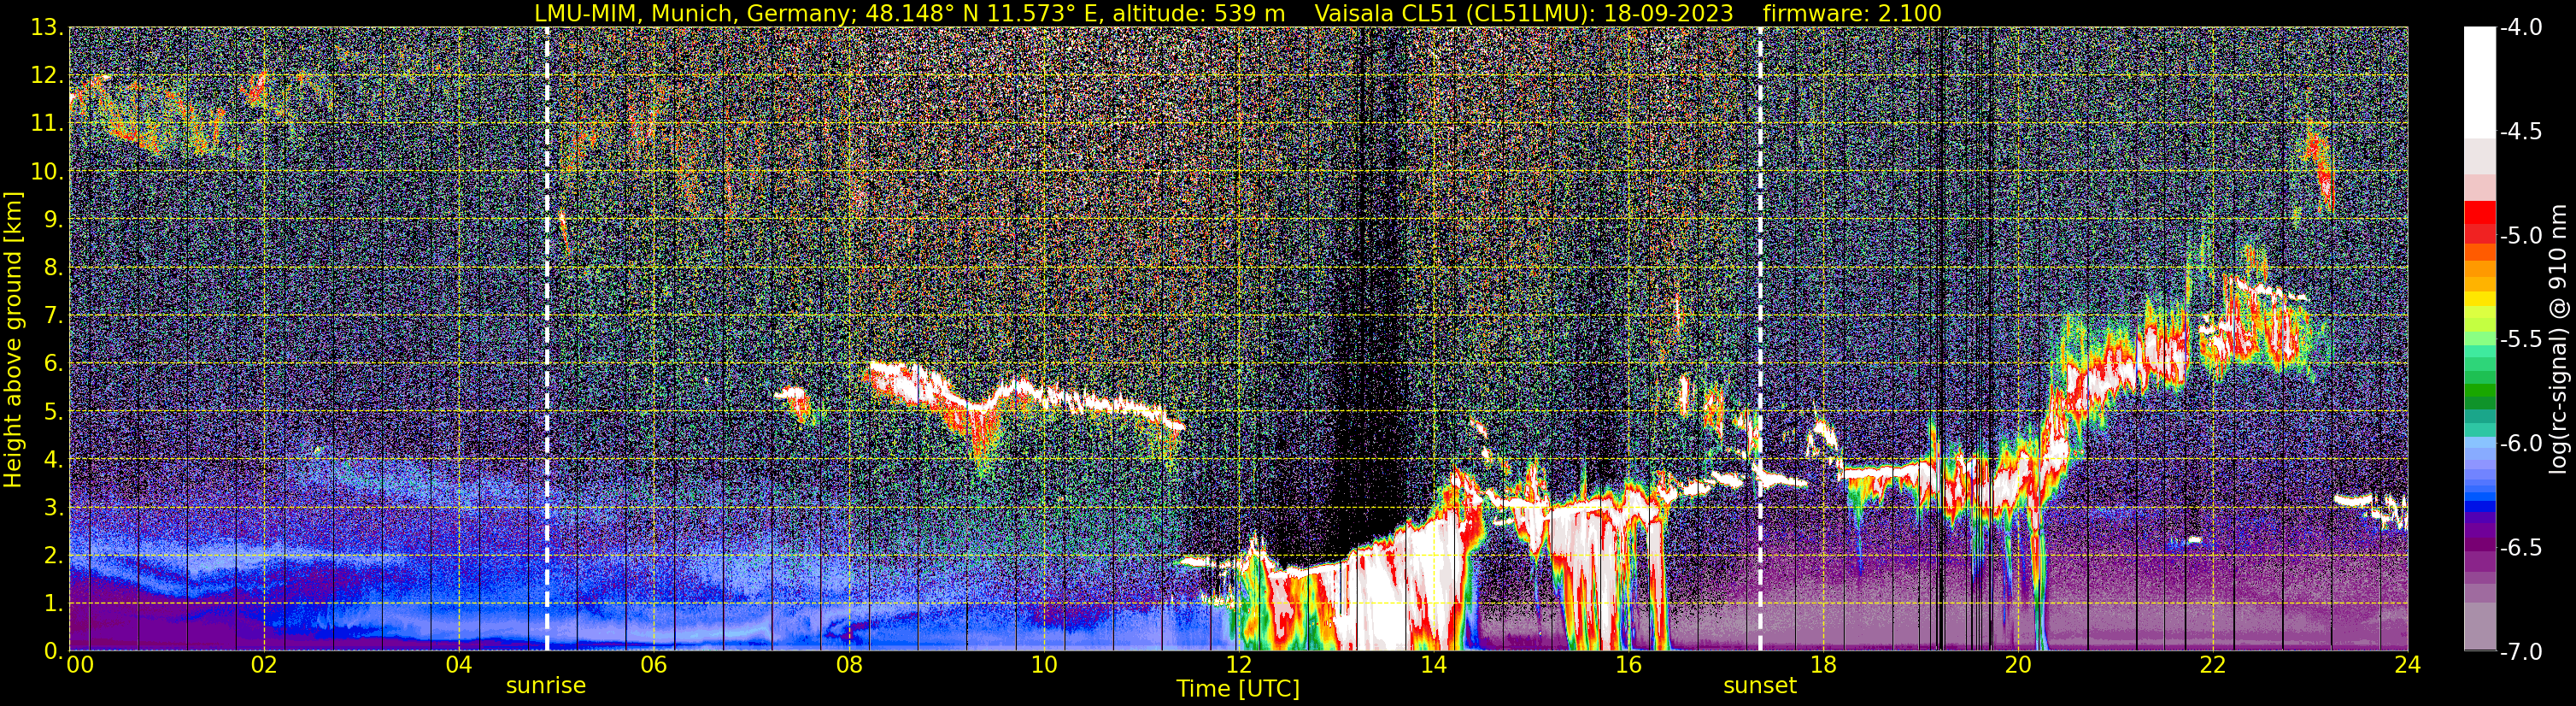2576x706 pixels.
Task: Click the "9." tick on the height axis
Action: pos(54,220)
